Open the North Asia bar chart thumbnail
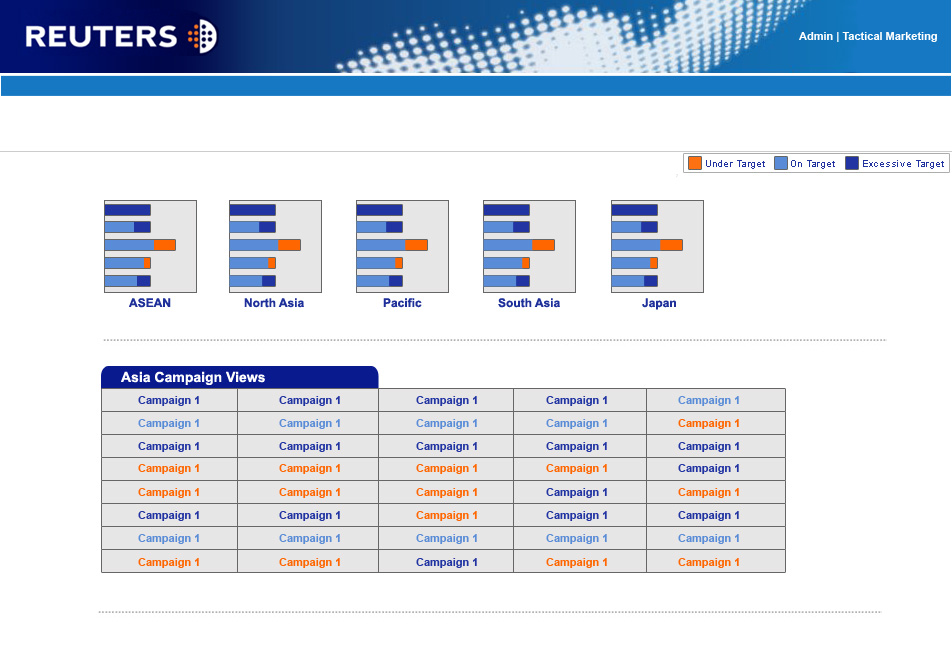Image resolution: width=952 pixels, height=652 pixels. point(275,246)
